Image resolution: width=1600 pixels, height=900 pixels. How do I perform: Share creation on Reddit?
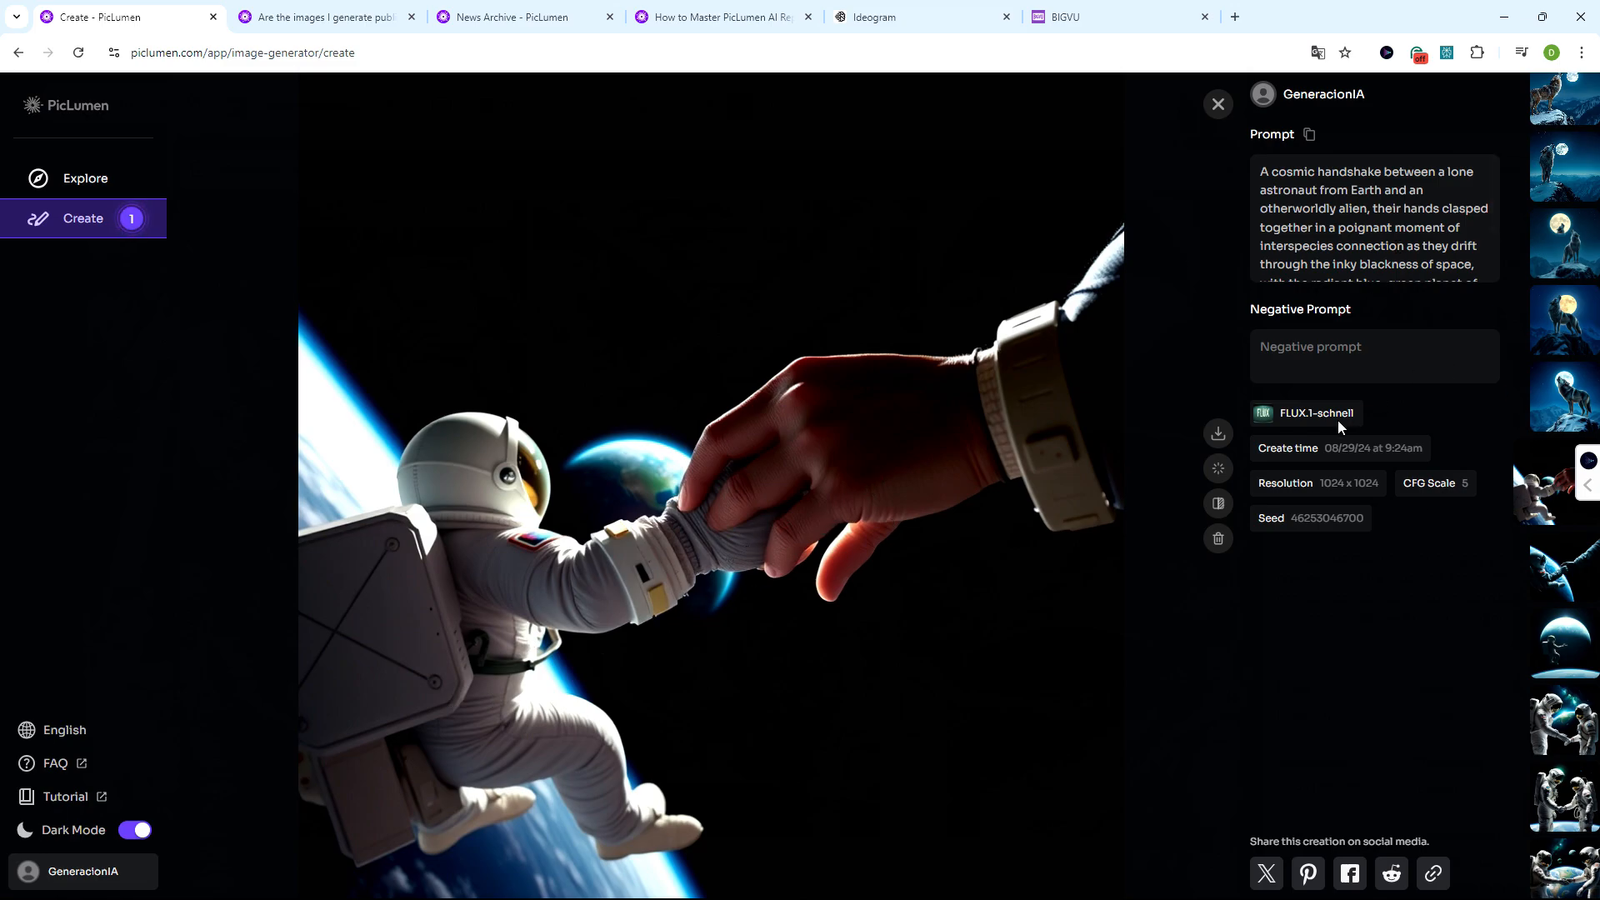1391,873
